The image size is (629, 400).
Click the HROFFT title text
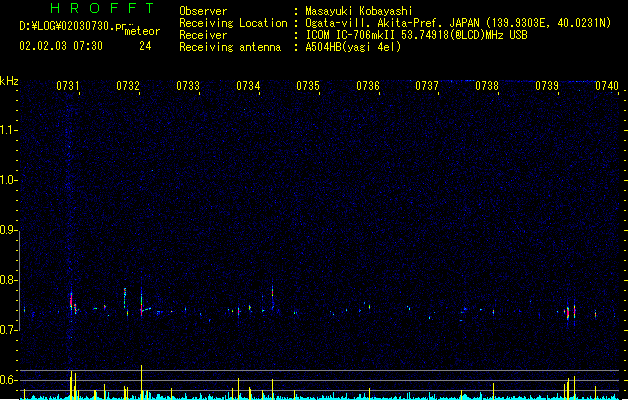click(x=102, y=8)
